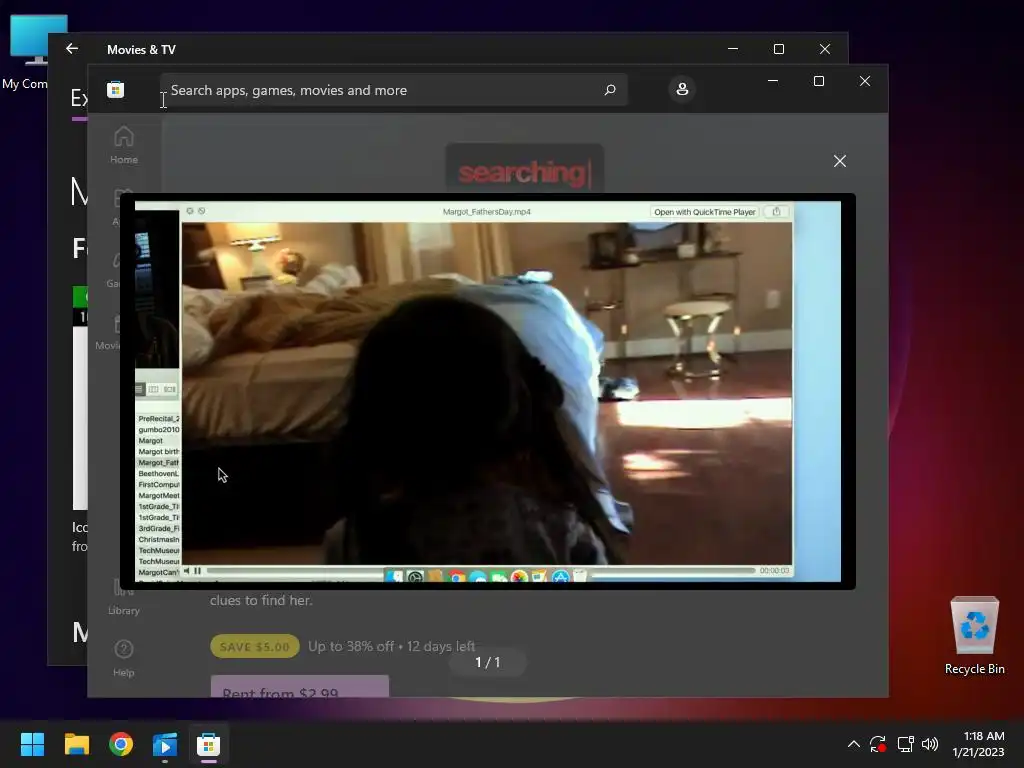Minimize the Microsoft Store window

773,81
